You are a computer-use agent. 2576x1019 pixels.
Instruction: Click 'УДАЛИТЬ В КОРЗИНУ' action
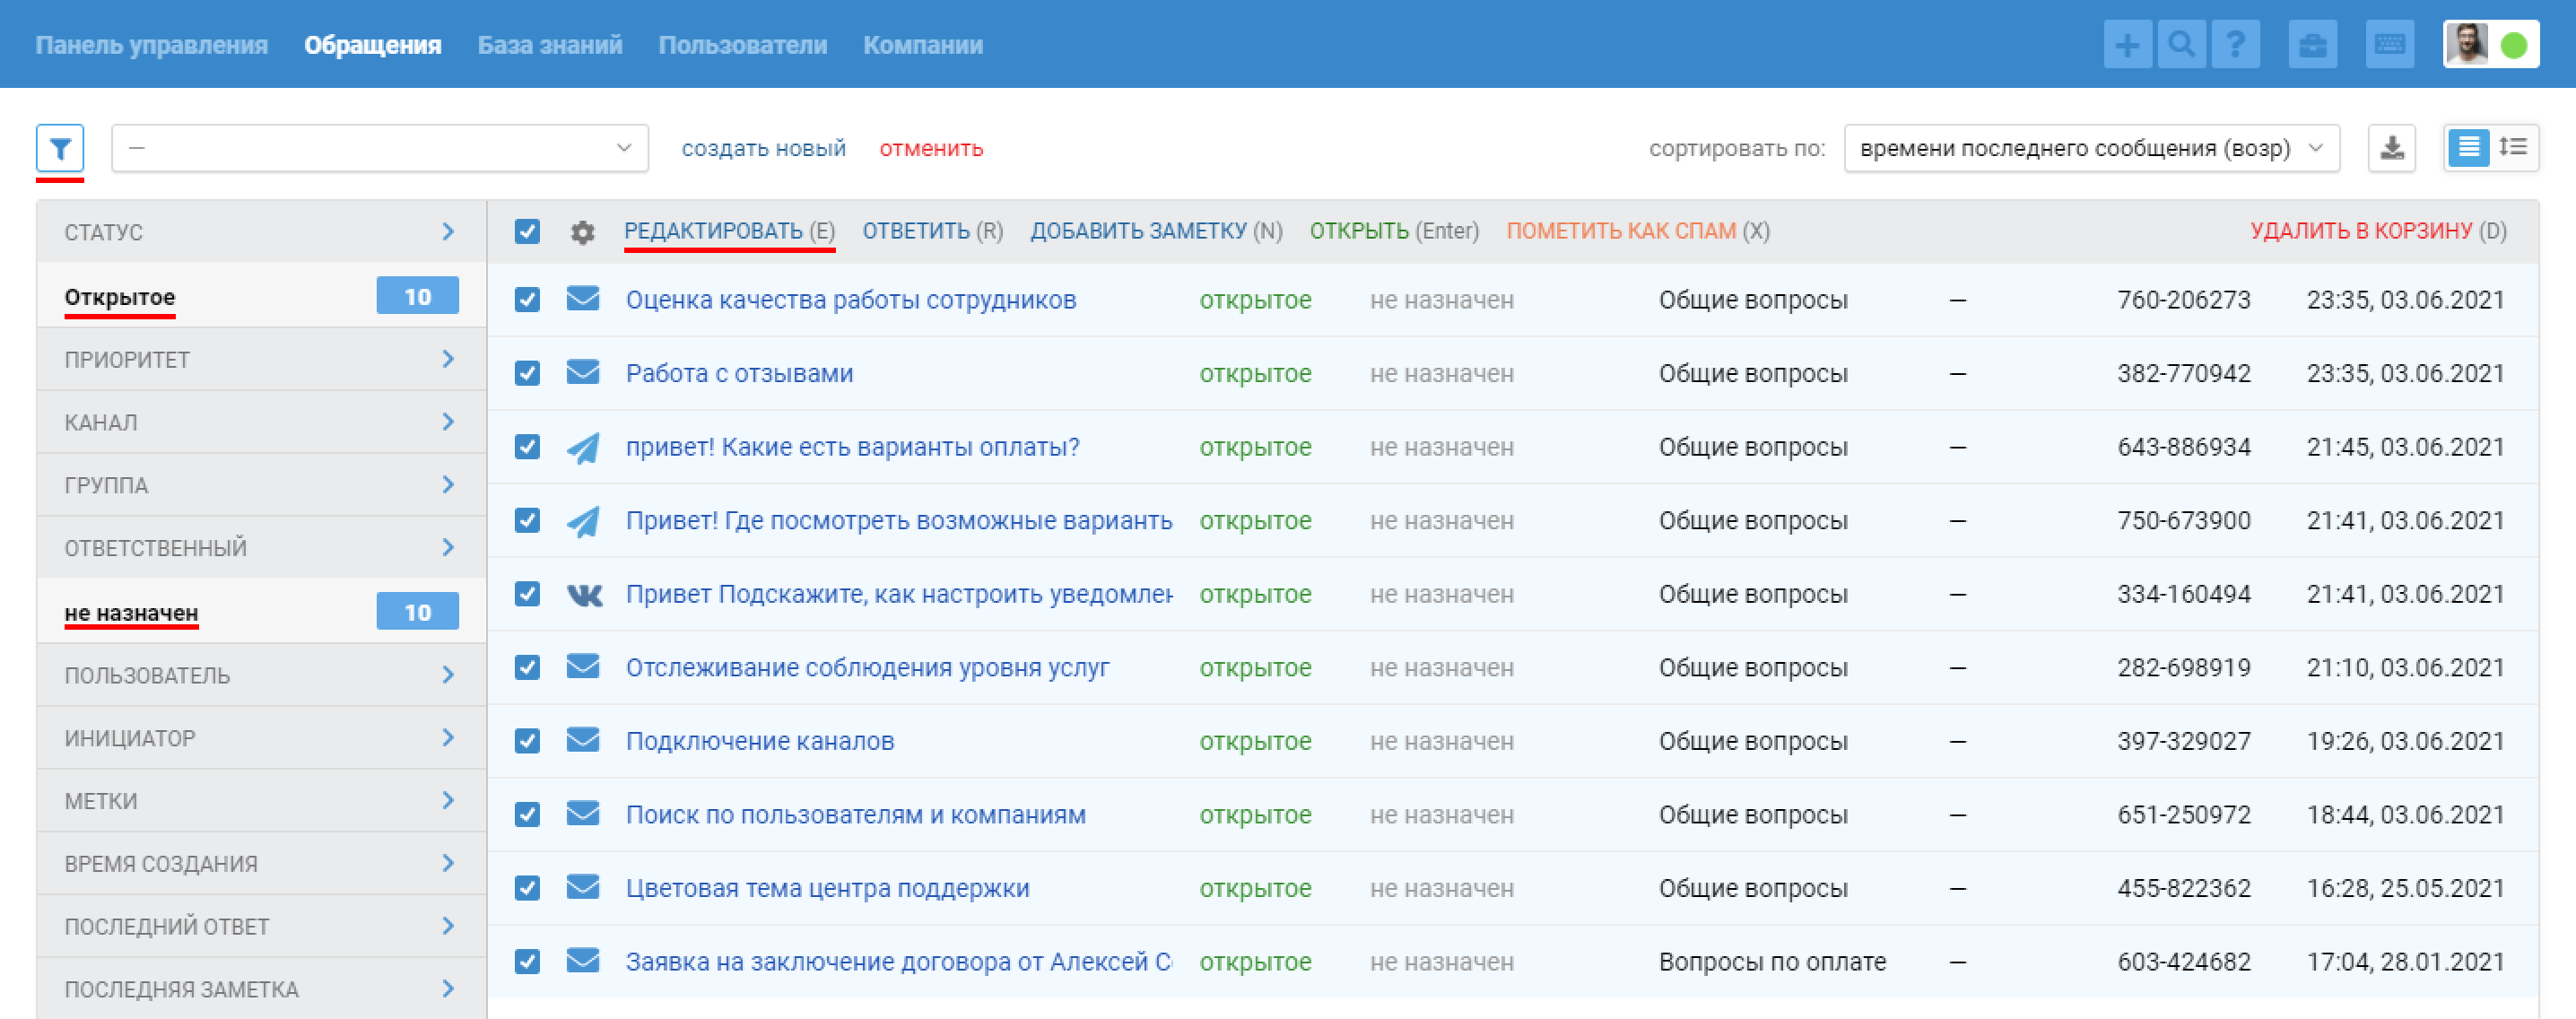(x=2360, y=231)
